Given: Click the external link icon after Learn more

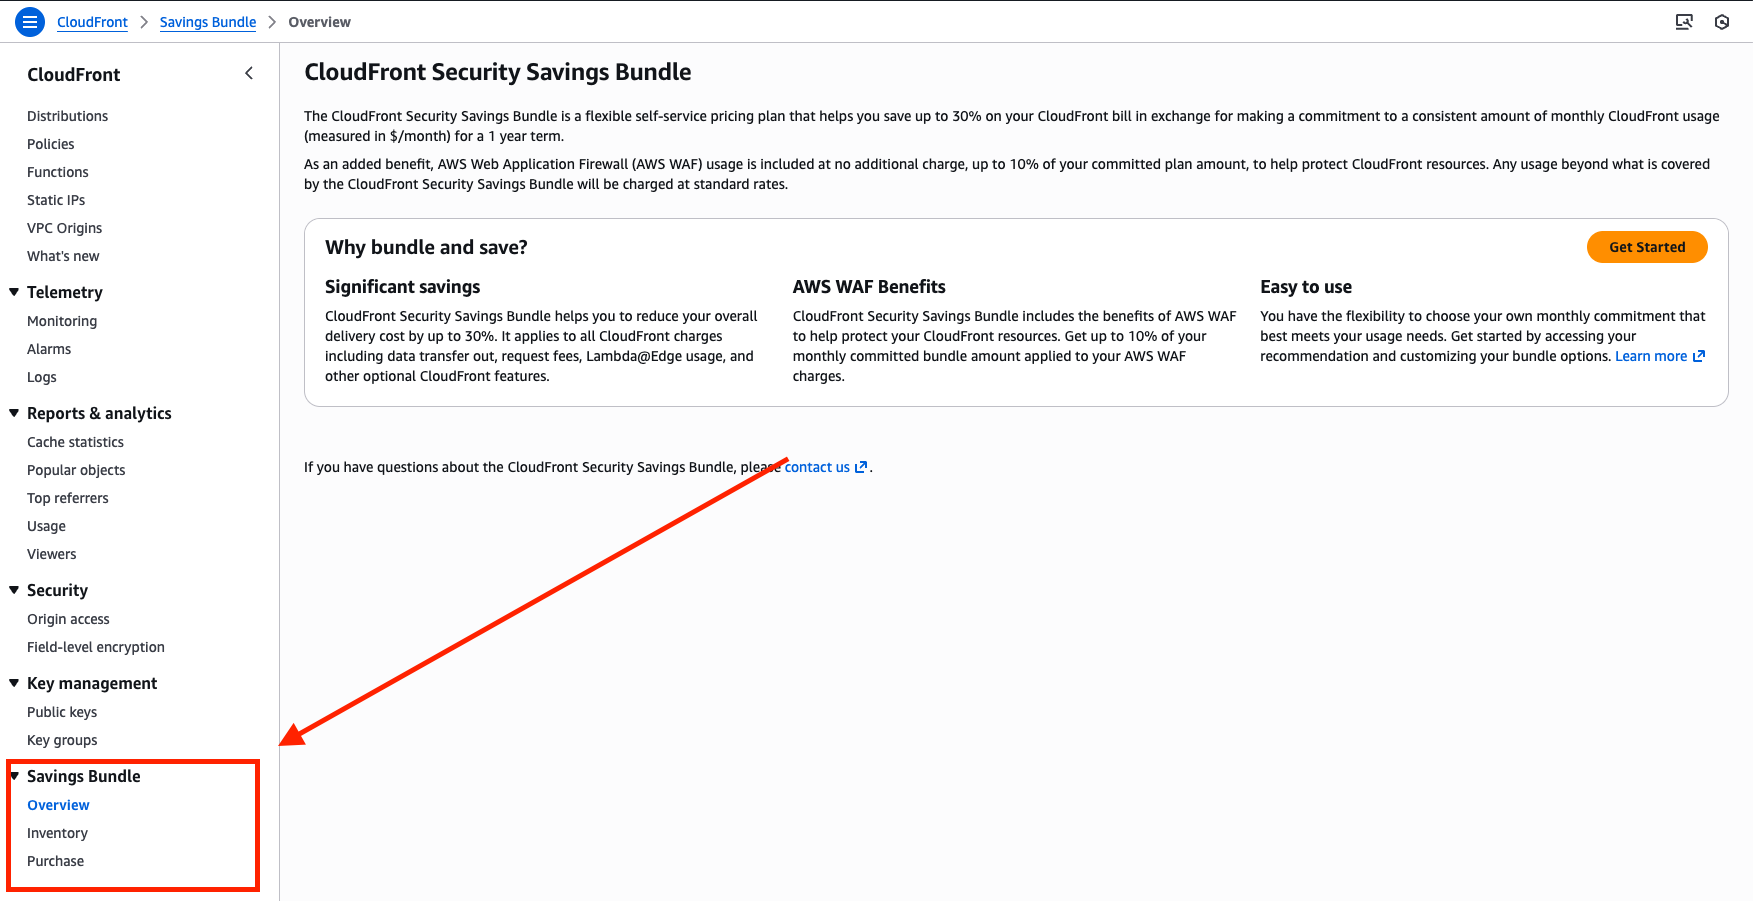Looking at the screenshot, I should point(1699,355).
